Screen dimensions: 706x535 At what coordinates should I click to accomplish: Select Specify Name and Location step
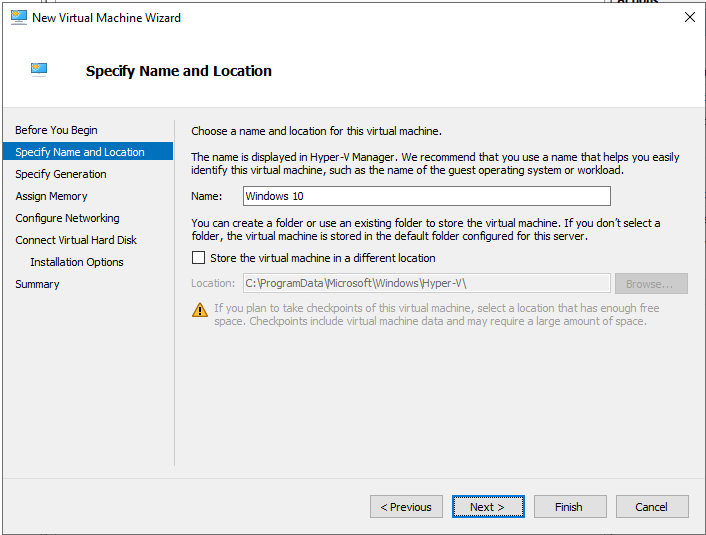(x=80, y=152)
